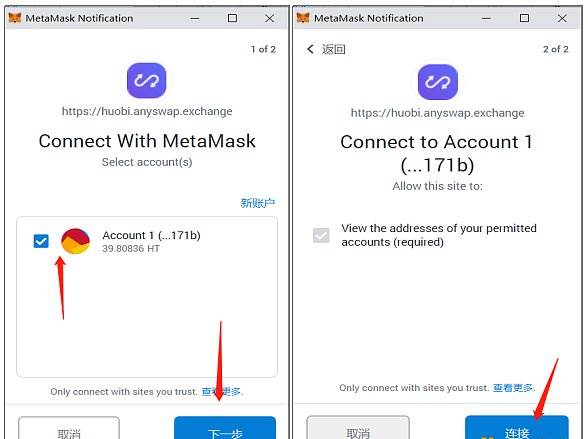Minimize the right MetaMask Notification window
Screen dimensions: 588x439
pyautogui.click(x=486, y=18)
